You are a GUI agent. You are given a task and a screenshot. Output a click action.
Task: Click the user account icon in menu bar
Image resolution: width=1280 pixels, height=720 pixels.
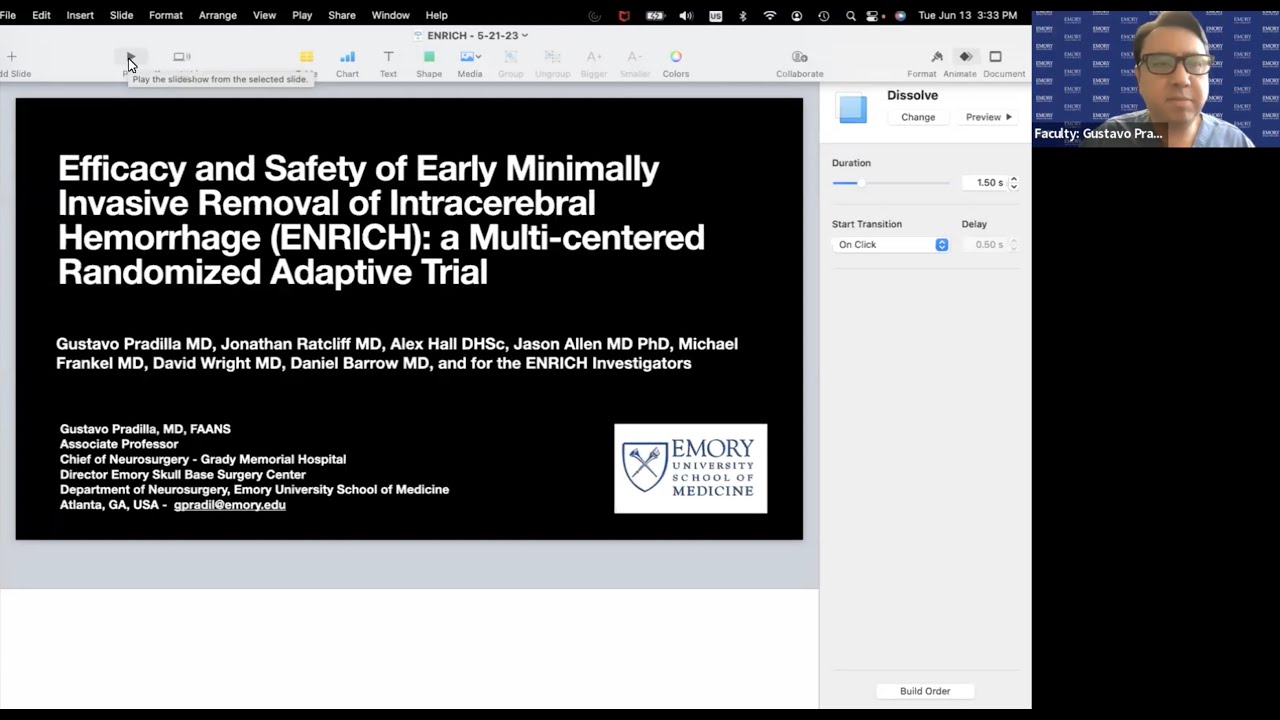point(797,15)
